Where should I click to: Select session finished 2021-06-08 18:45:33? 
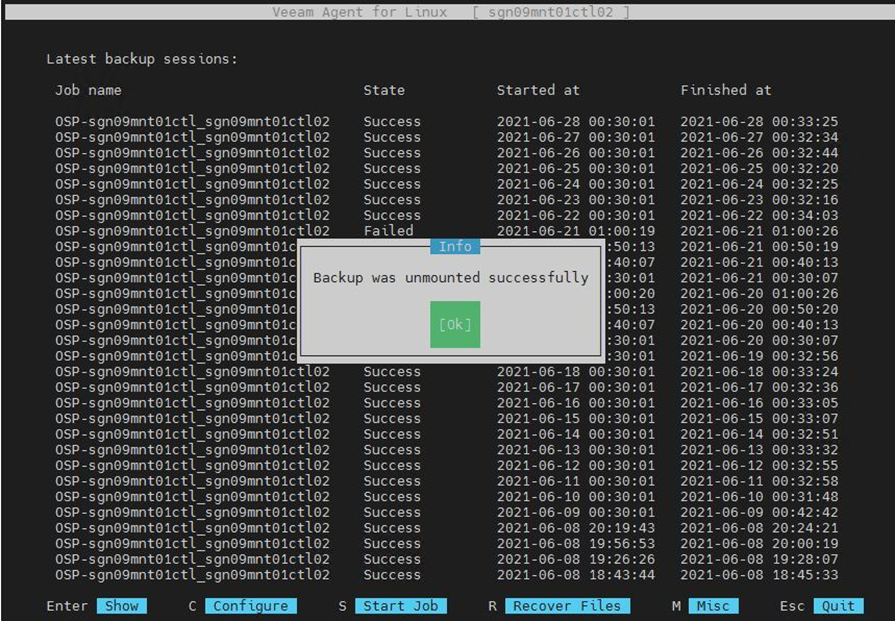[x=758, y=575]
